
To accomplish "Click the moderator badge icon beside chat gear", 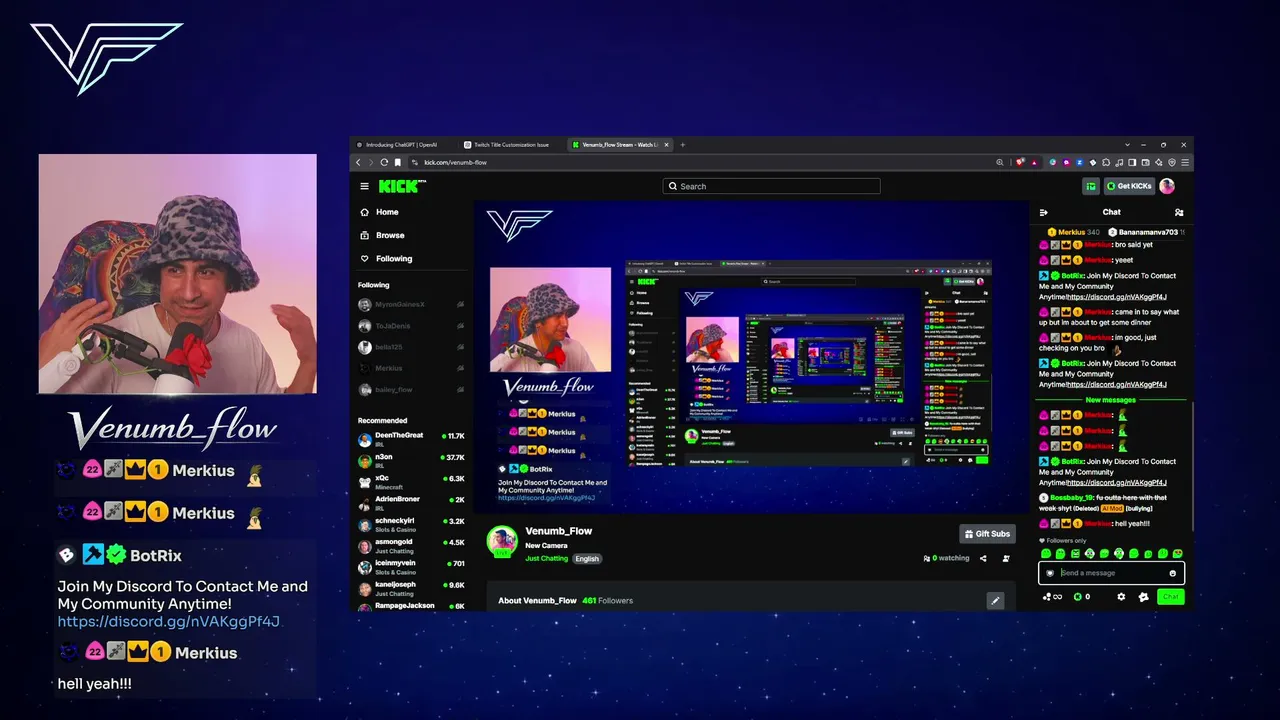I will coord(1144,597).
